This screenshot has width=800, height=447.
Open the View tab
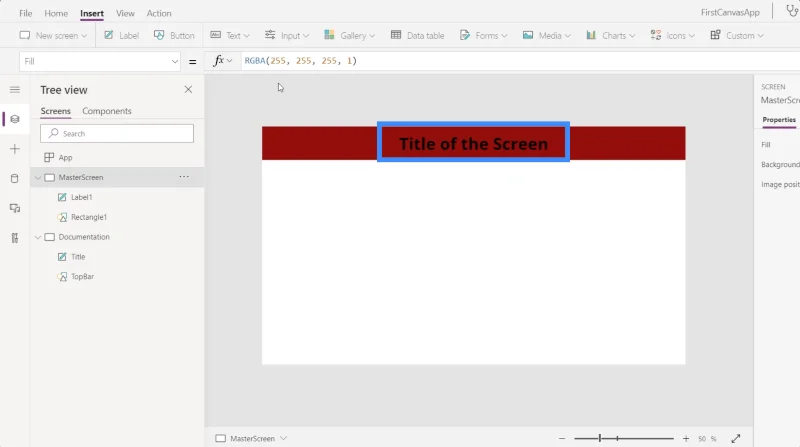point(125,13)
